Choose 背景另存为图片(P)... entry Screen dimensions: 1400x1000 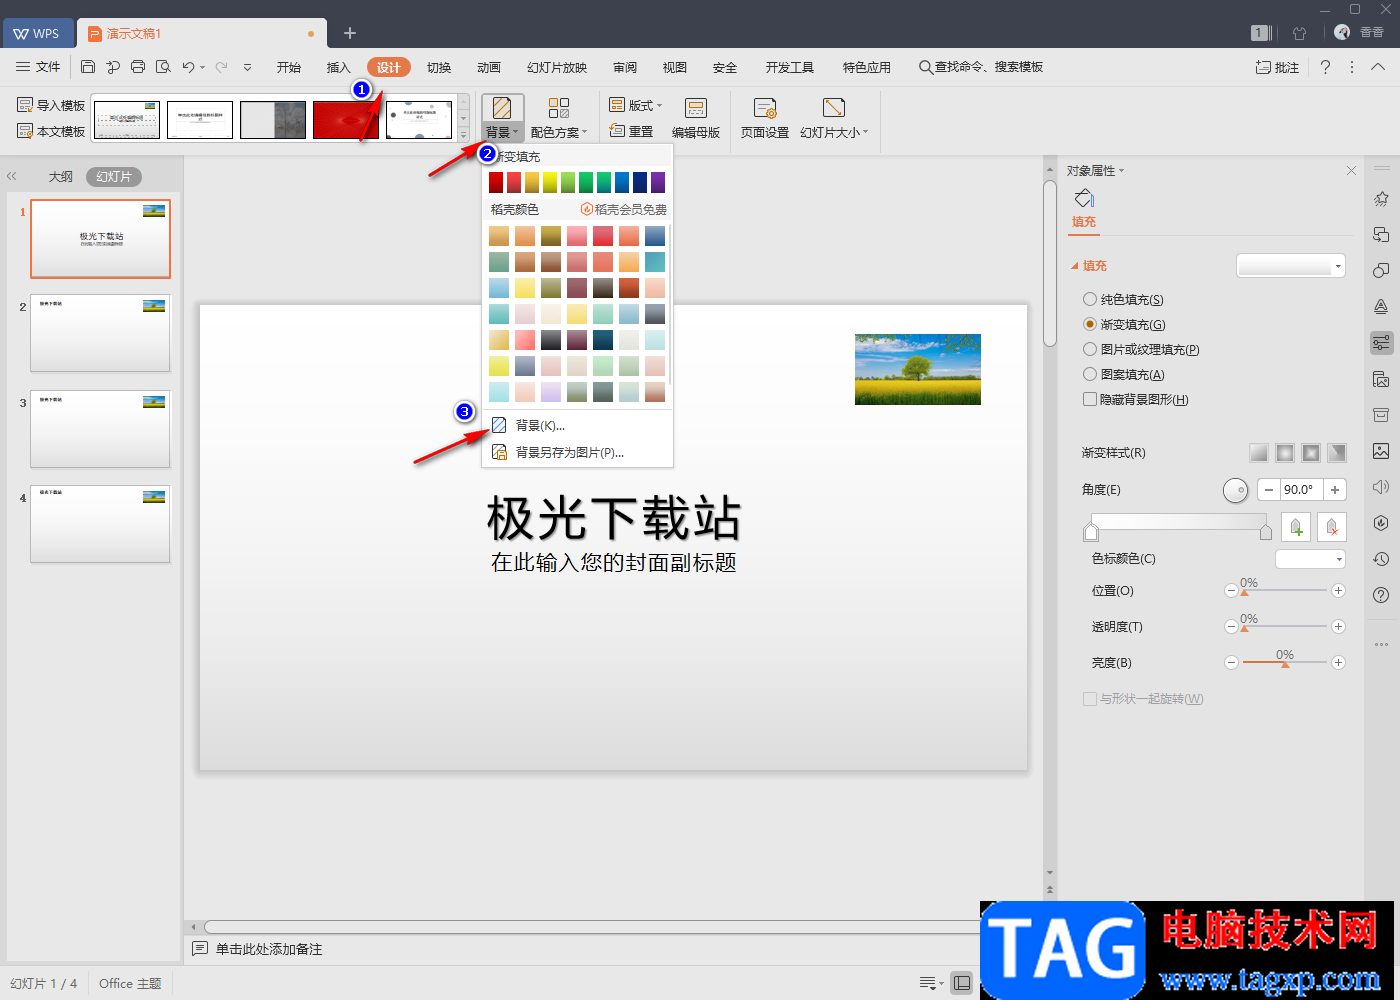pyautogui.click(x=577, y=452)
